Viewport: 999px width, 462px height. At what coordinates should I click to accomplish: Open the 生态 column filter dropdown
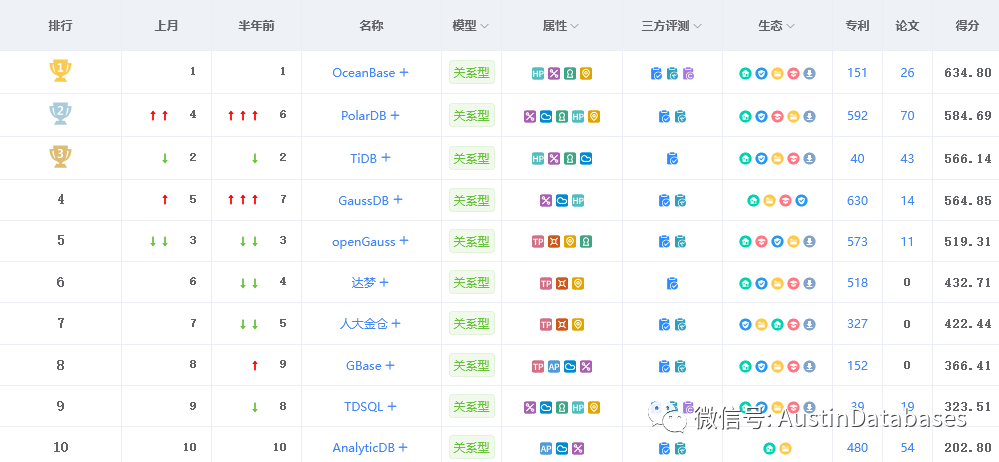pos(790,26)
